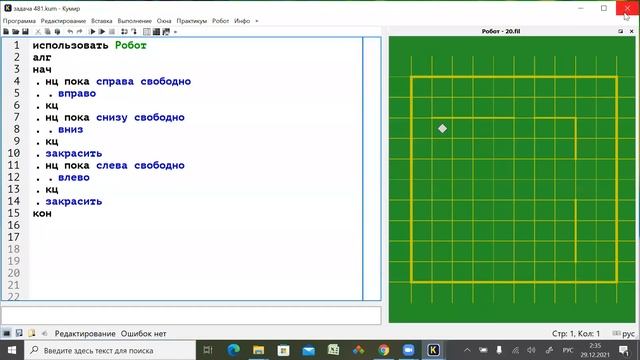Click 'снизу свободно' on line 7
This screenshot has height=360, width=640.
click(140, 118)
